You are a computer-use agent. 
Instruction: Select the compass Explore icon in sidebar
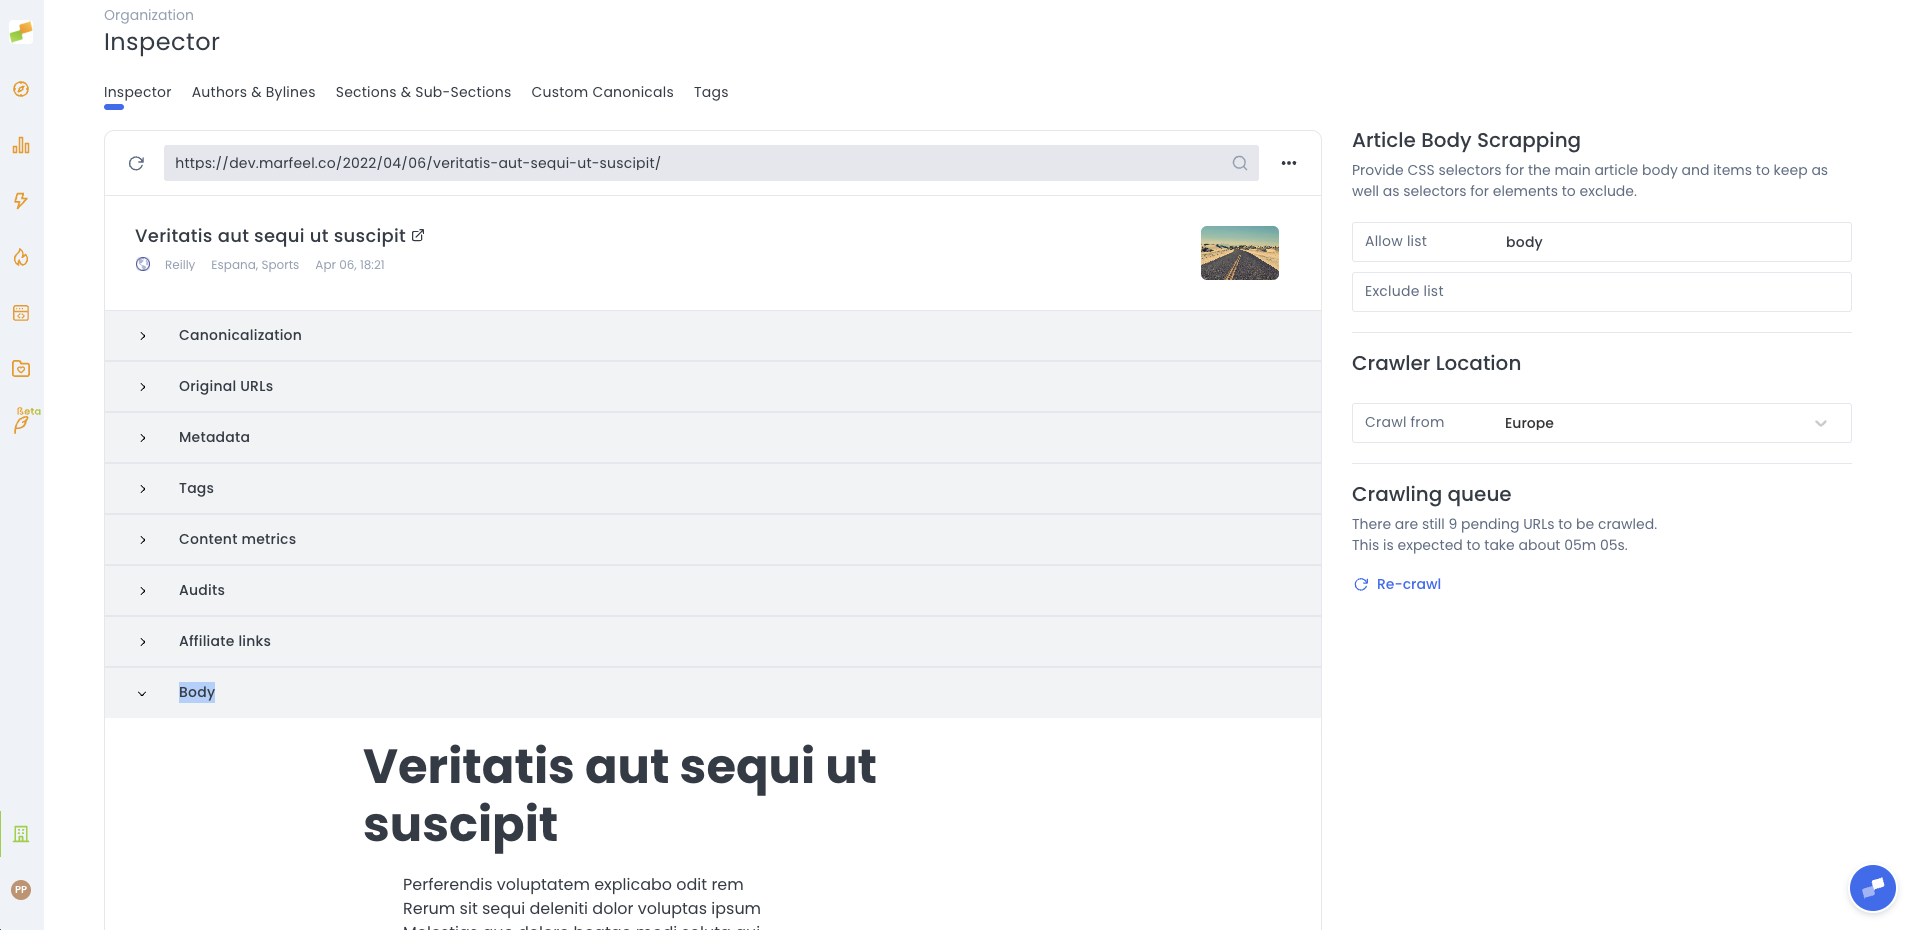click(x=21, y=89)
